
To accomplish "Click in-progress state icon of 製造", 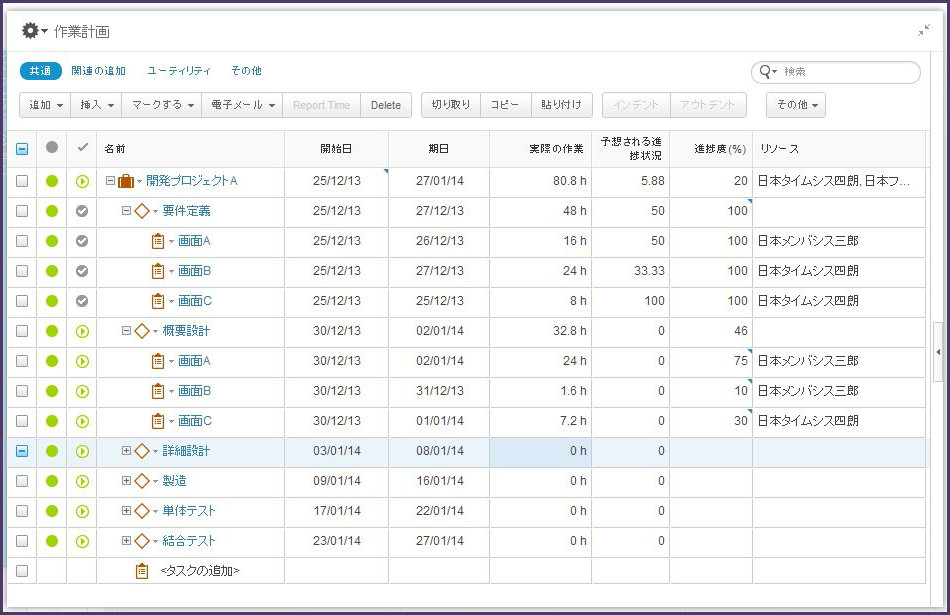I will (x=82, y=481).
